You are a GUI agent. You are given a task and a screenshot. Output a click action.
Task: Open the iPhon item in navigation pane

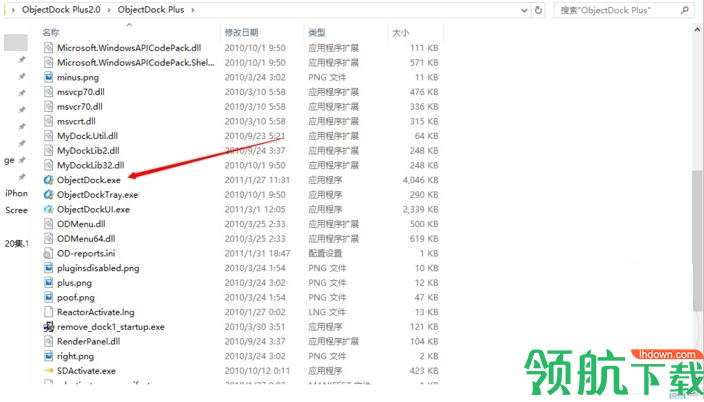pyautogui.click(x=17, y=194)
